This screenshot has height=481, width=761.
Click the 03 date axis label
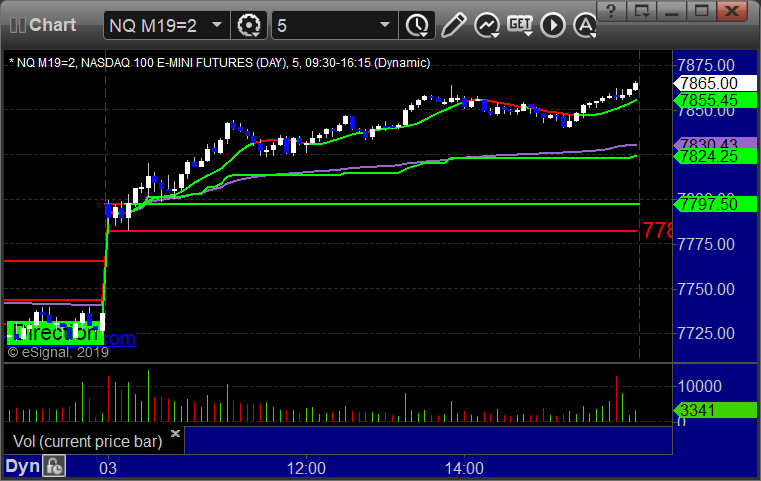pyautogui.click(x=108, y=468)
